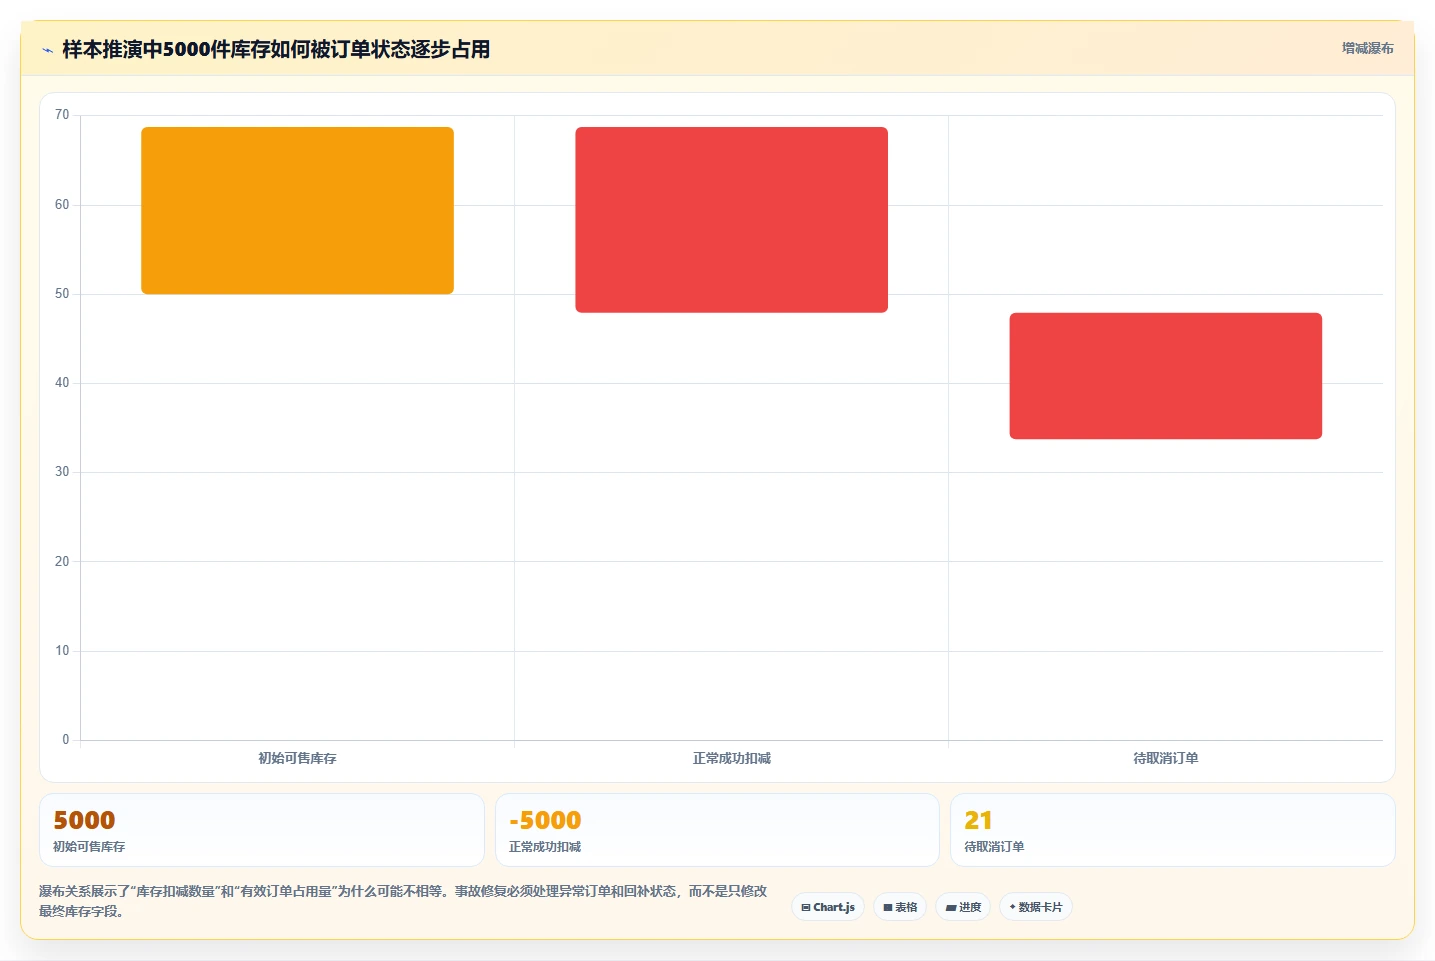1435x961 pixels.
Task: Click the 增减瀑布 label in header
Action: pyautogui.click(x=1367, y=48)
